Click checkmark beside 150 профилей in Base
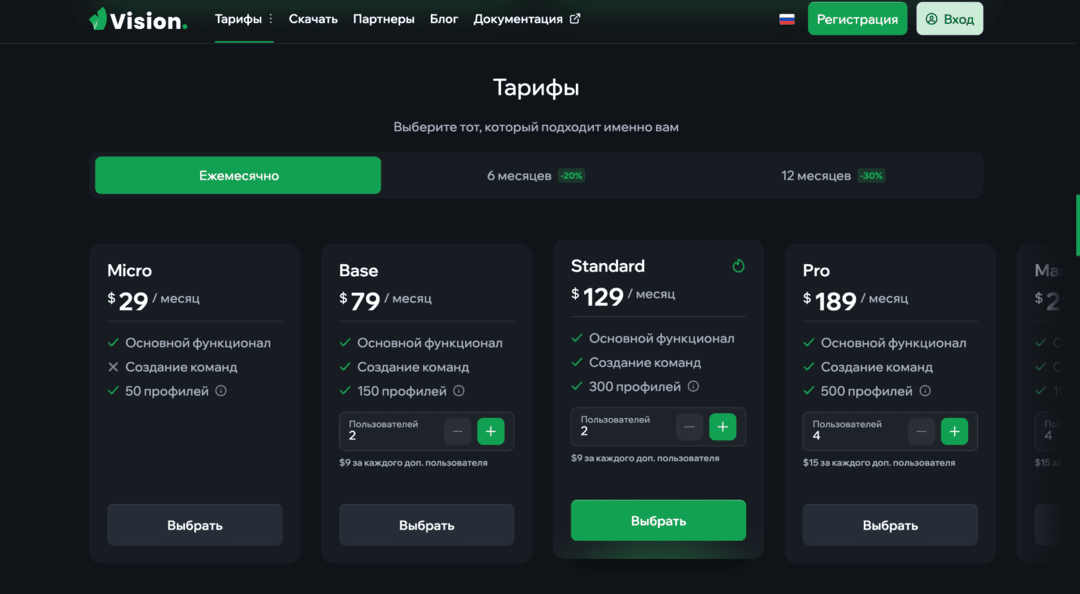Image resolution: width=1080 pixels, height=594 pixels. pyautogui.click(x=345, y=391)
